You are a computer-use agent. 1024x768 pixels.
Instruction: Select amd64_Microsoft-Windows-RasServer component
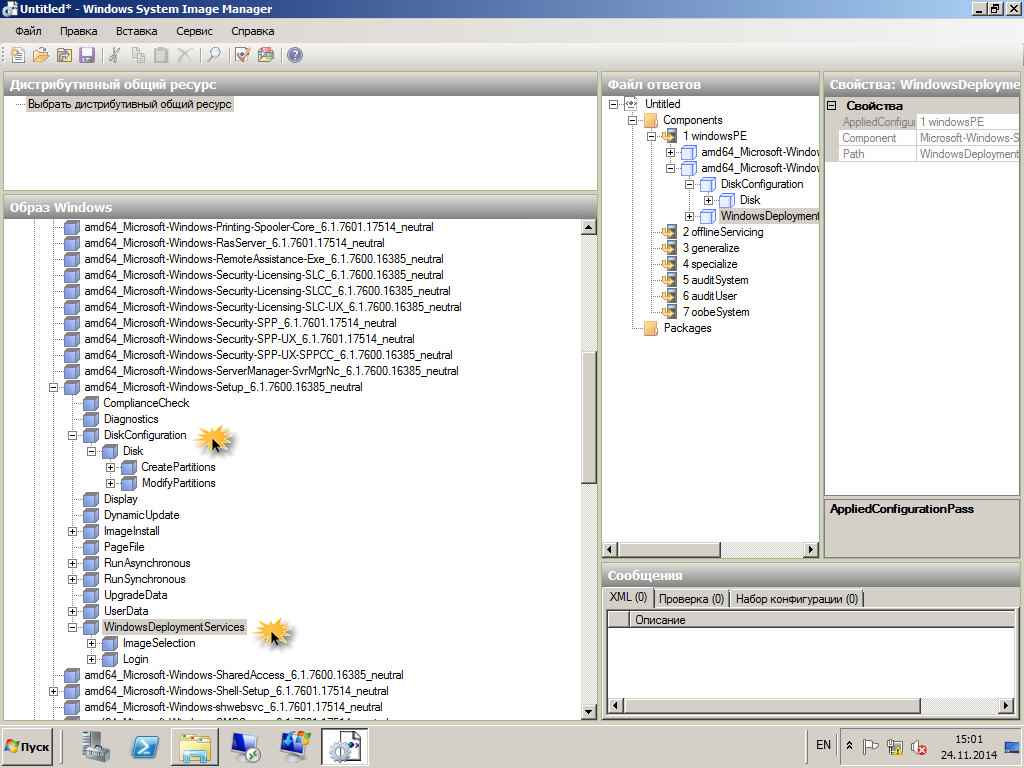coord(234,243)
